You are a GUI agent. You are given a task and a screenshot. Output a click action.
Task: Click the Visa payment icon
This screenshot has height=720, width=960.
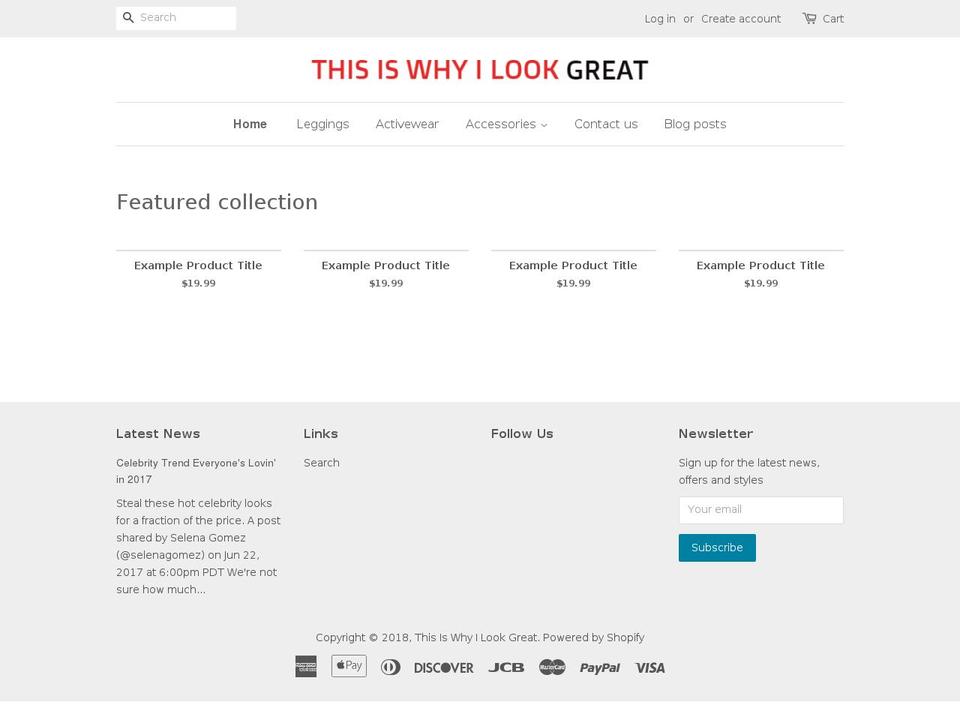[650, 668]
